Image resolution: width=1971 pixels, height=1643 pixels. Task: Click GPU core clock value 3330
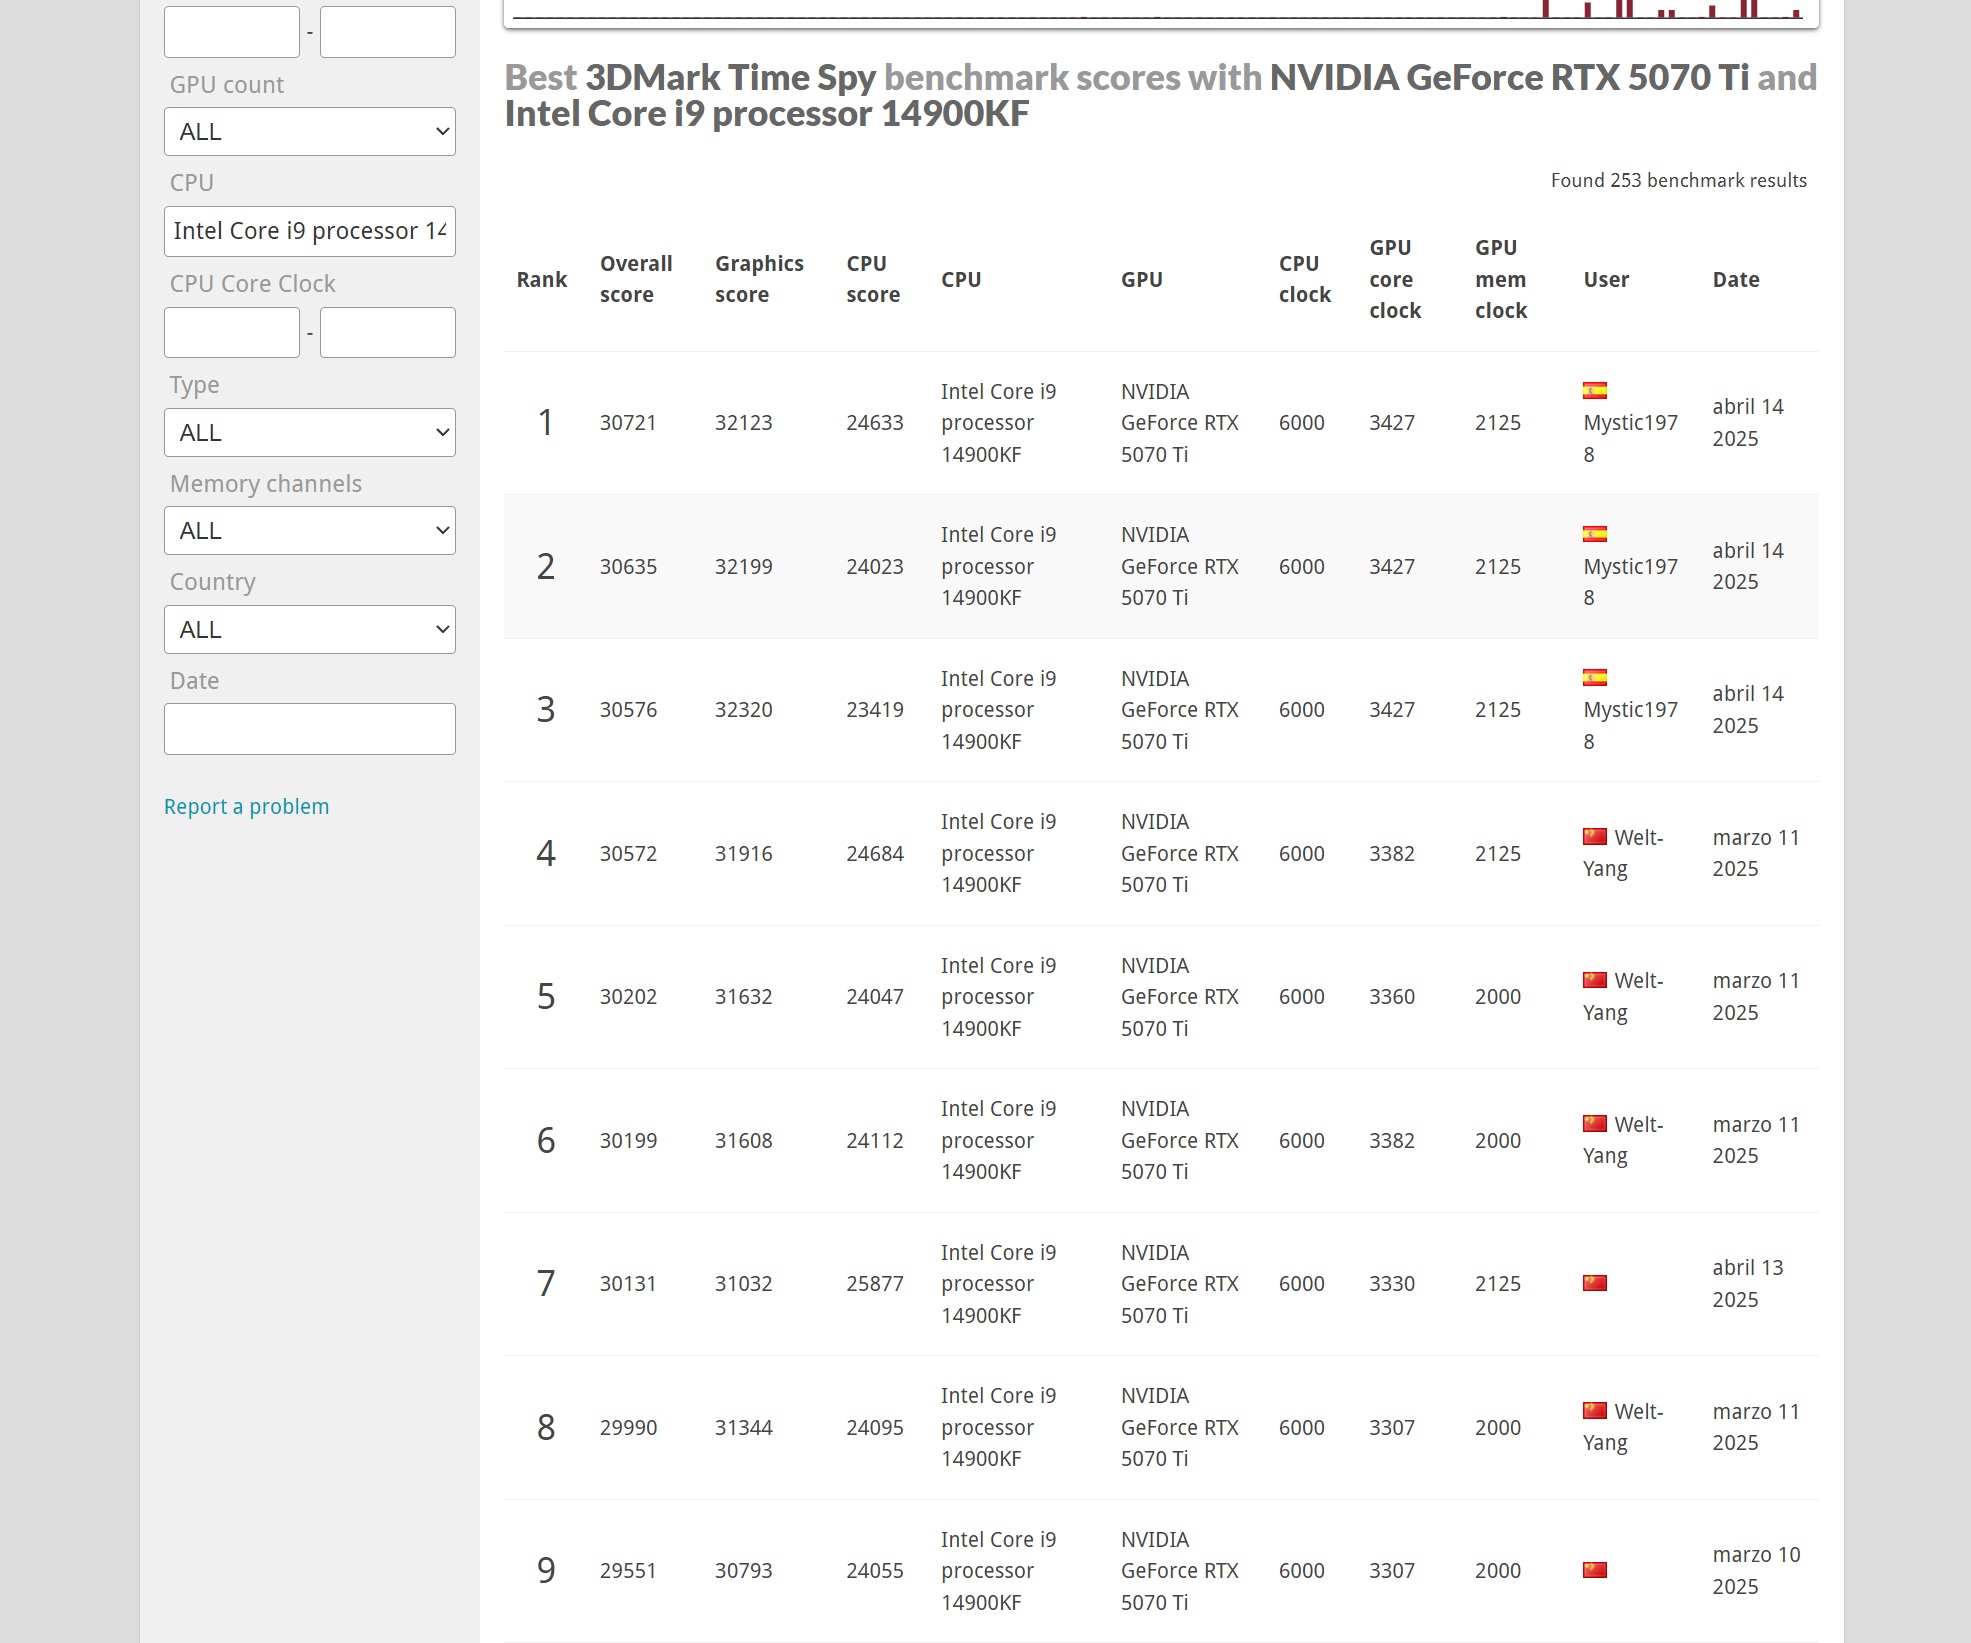click(1392, 1284)
